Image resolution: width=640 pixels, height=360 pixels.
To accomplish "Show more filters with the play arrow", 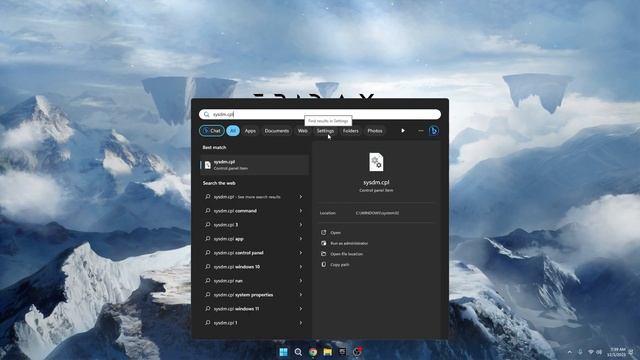I will point(403,131).
